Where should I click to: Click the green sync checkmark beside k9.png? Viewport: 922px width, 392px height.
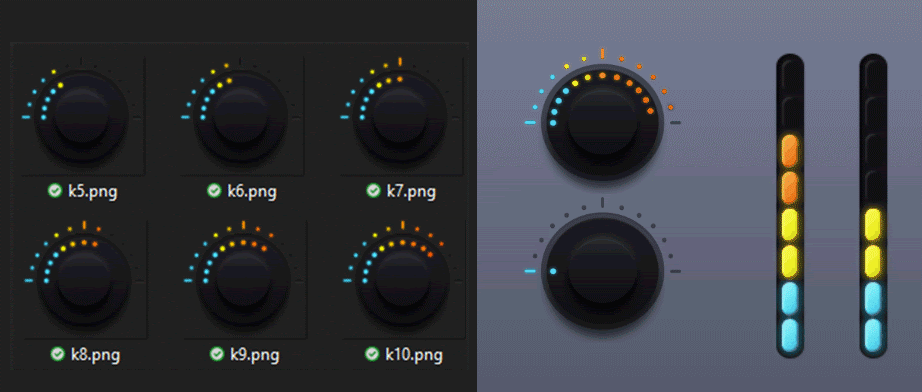(x=216, y=354)
